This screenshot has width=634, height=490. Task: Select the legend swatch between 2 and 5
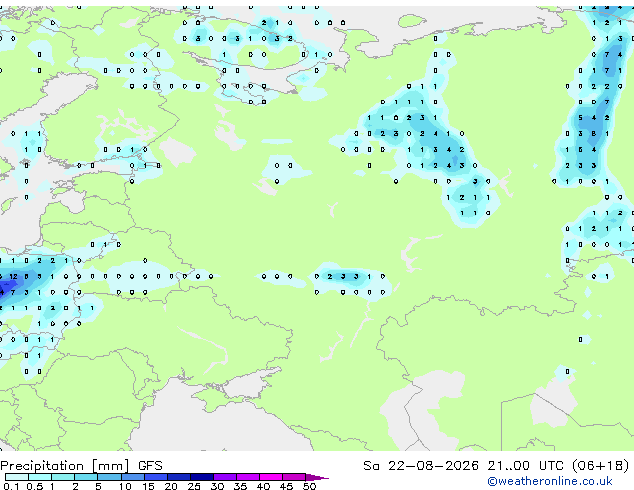tap(86, 477)
